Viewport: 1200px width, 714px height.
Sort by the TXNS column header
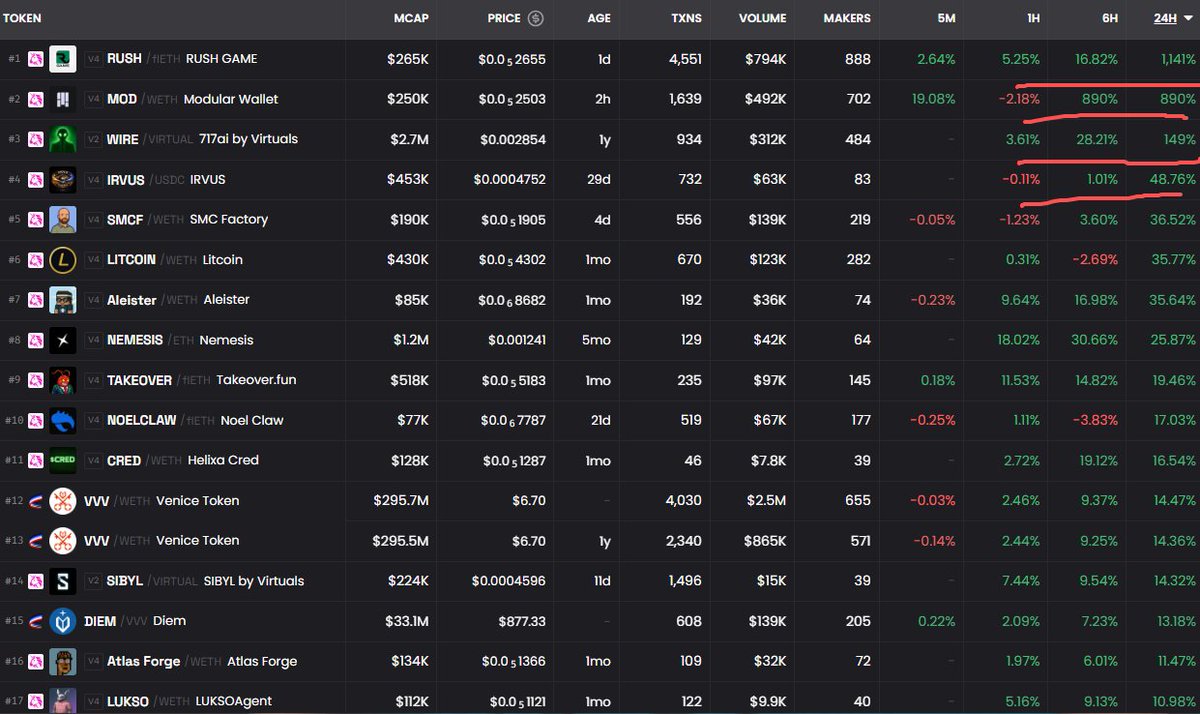click(686, 18)
